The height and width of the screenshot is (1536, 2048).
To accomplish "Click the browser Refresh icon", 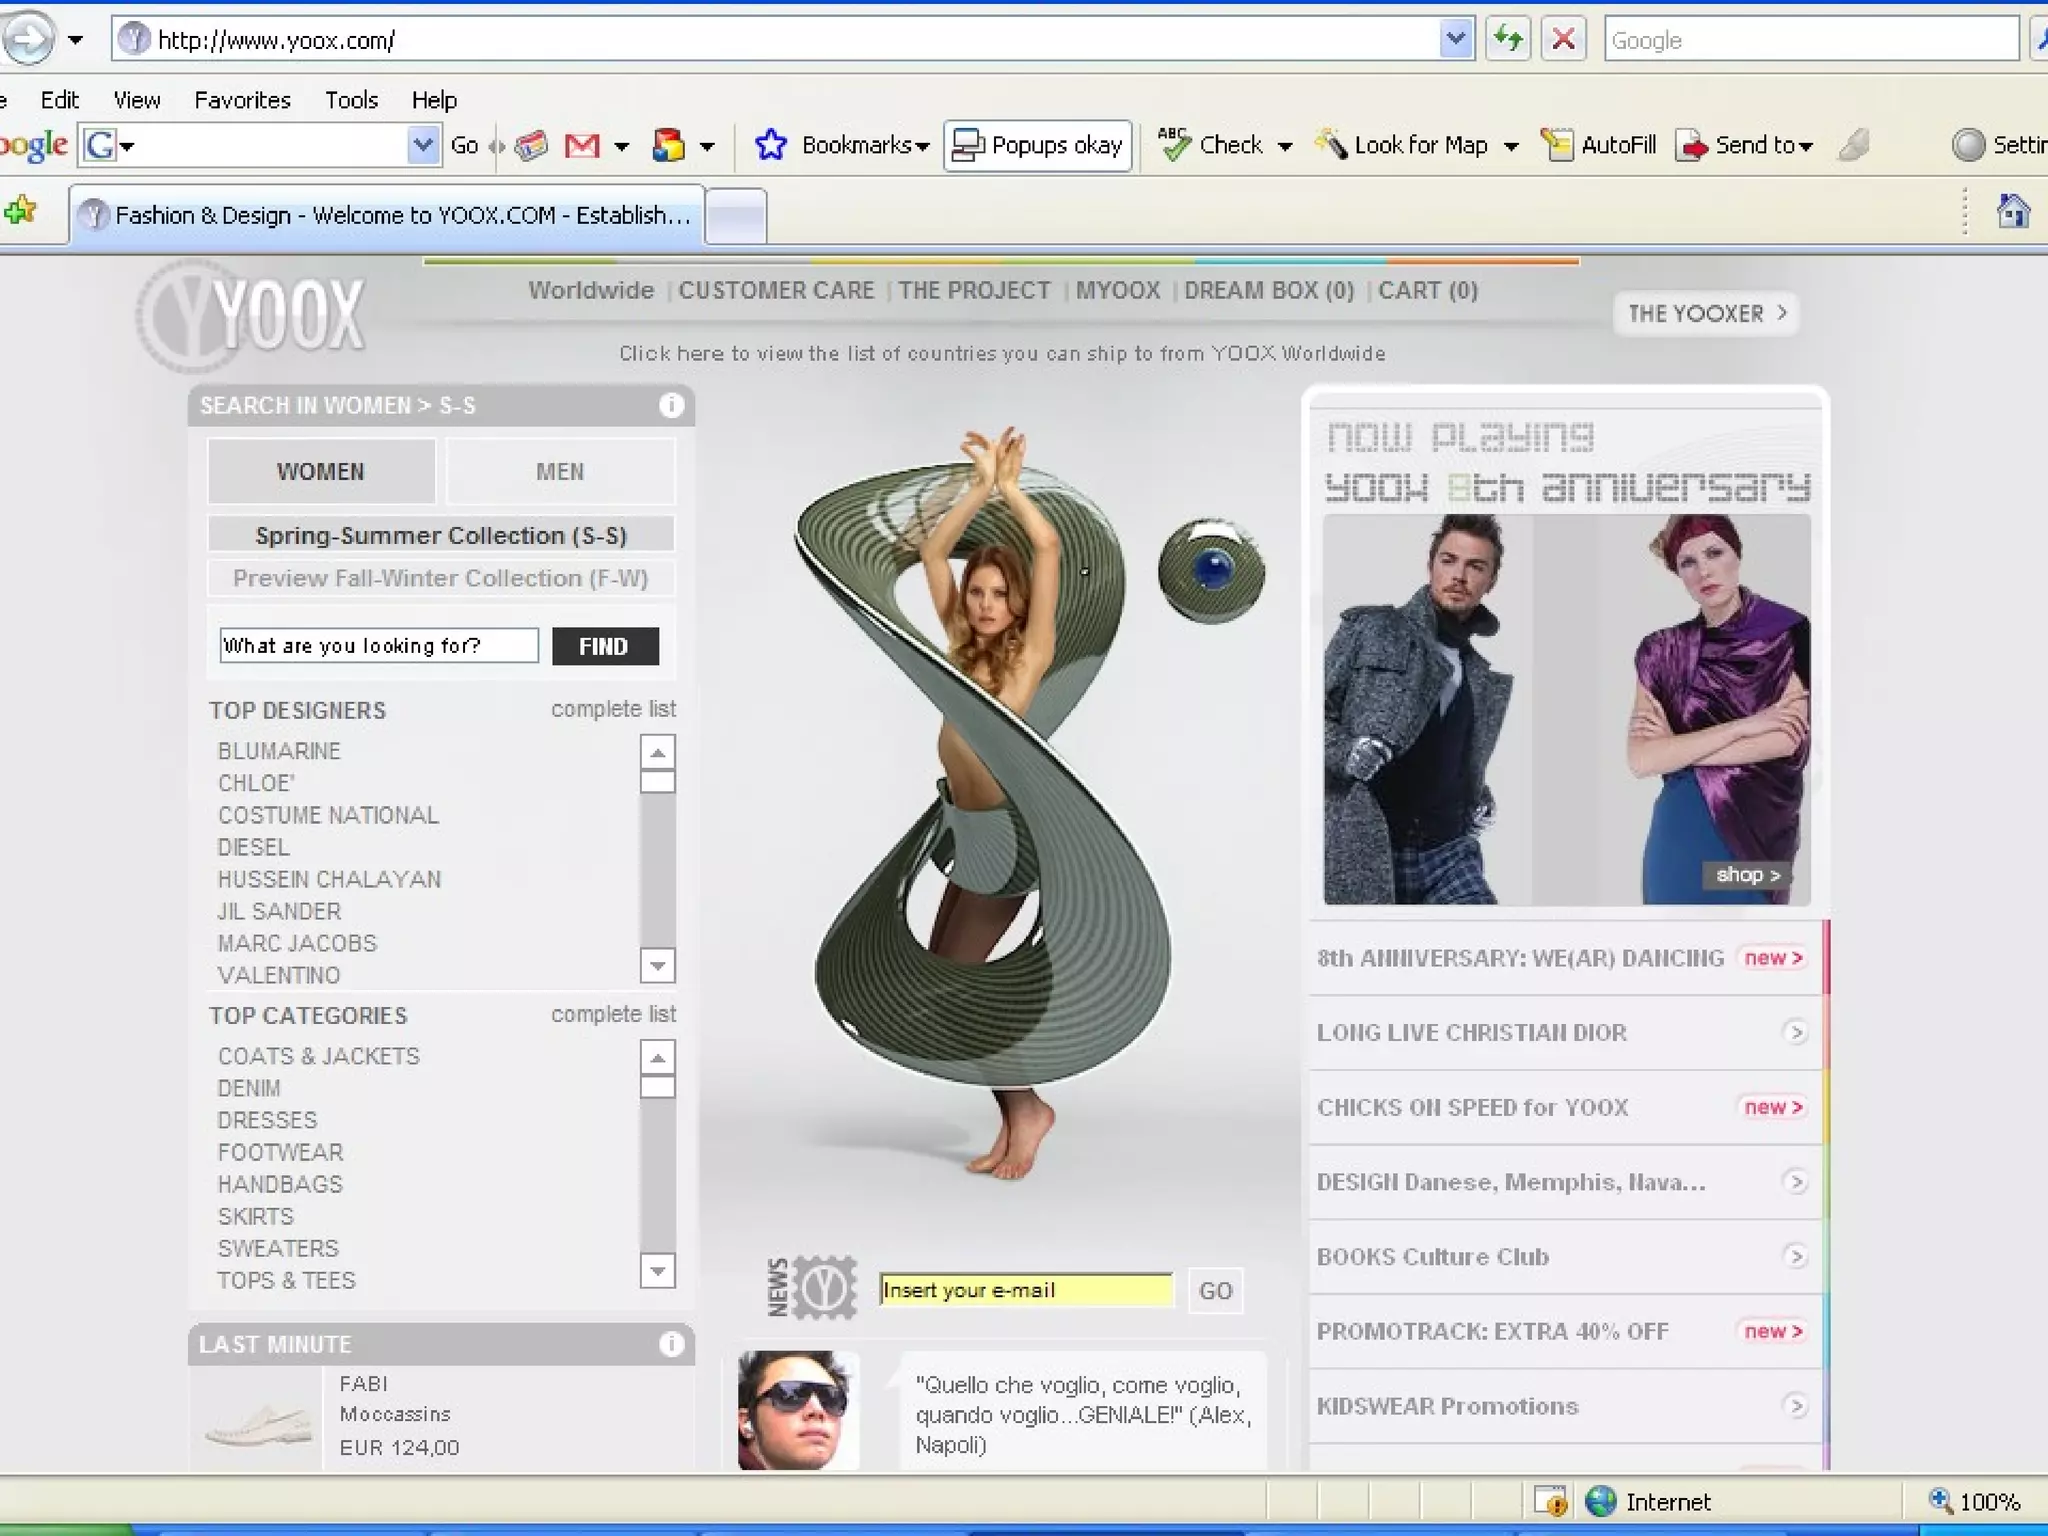I will 1507,40.
